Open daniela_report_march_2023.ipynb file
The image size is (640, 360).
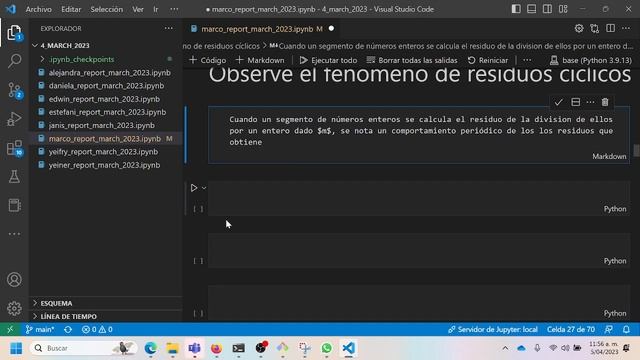coord(106,86)
